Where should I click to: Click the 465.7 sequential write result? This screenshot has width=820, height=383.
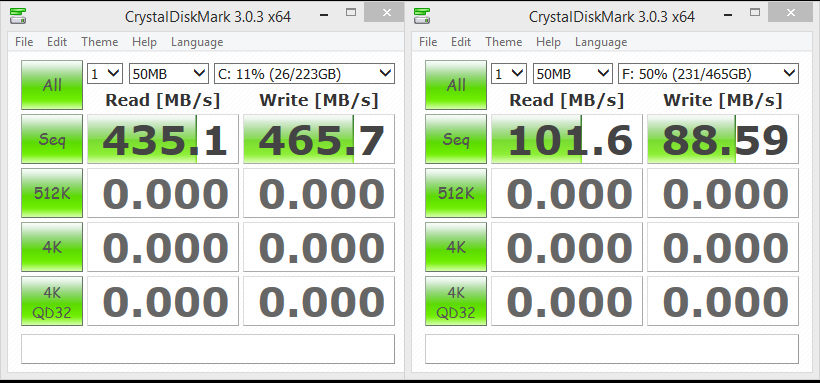(319, 139)
